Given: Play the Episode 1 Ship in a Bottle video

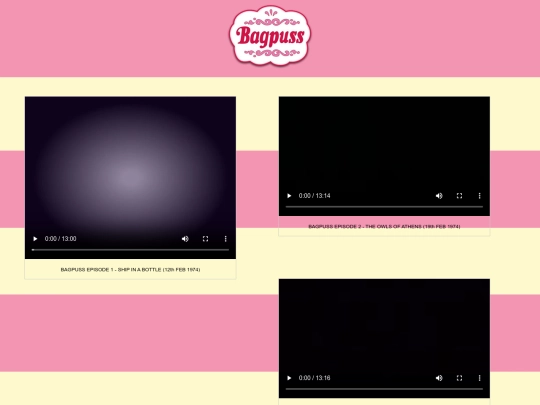Looking at the screenshot, I should pyautogui.click(x=35, y=239).
